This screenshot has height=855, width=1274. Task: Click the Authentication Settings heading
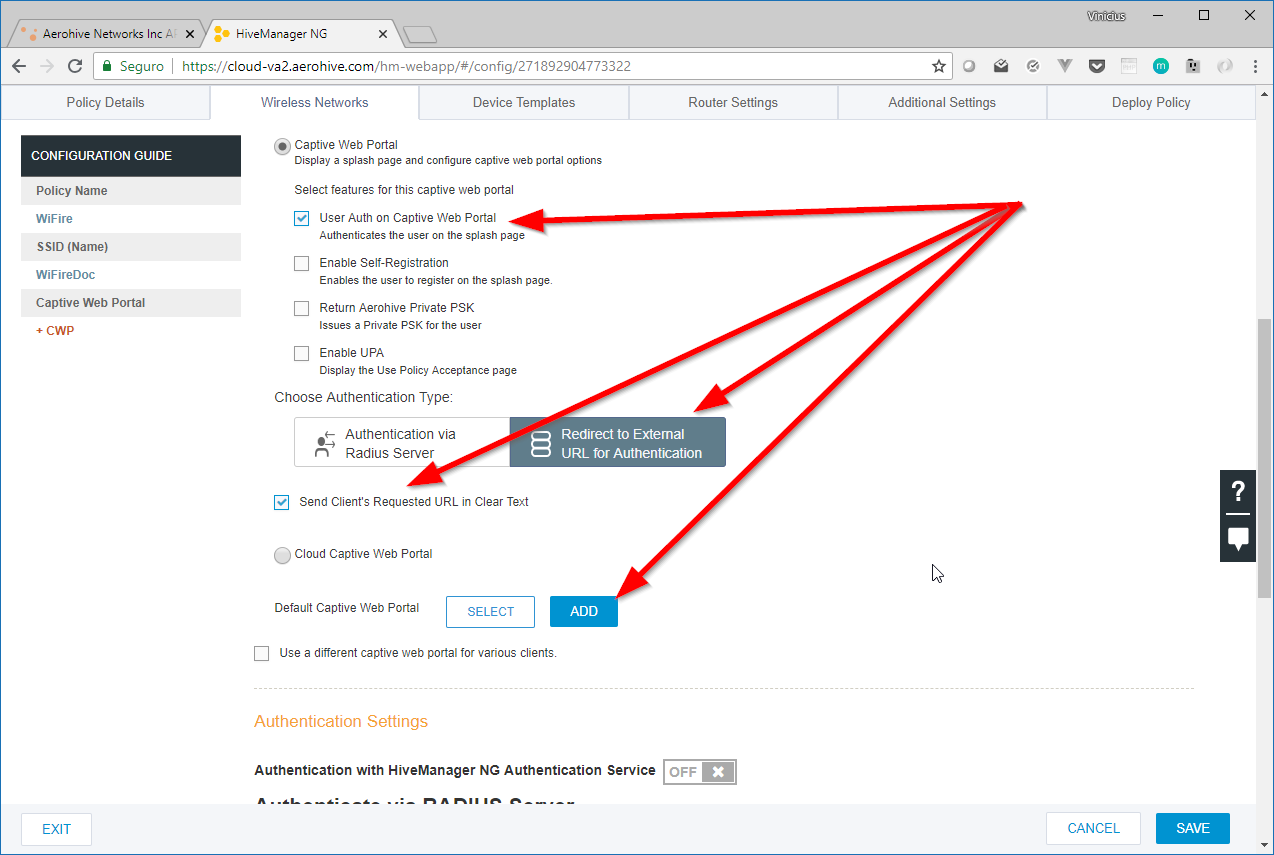(341, 721)
